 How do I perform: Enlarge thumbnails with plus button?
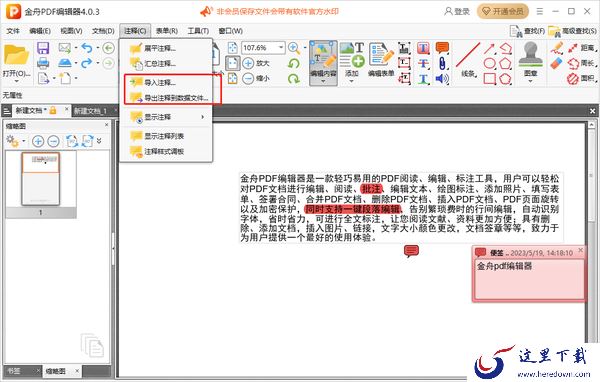pos(38,141)
